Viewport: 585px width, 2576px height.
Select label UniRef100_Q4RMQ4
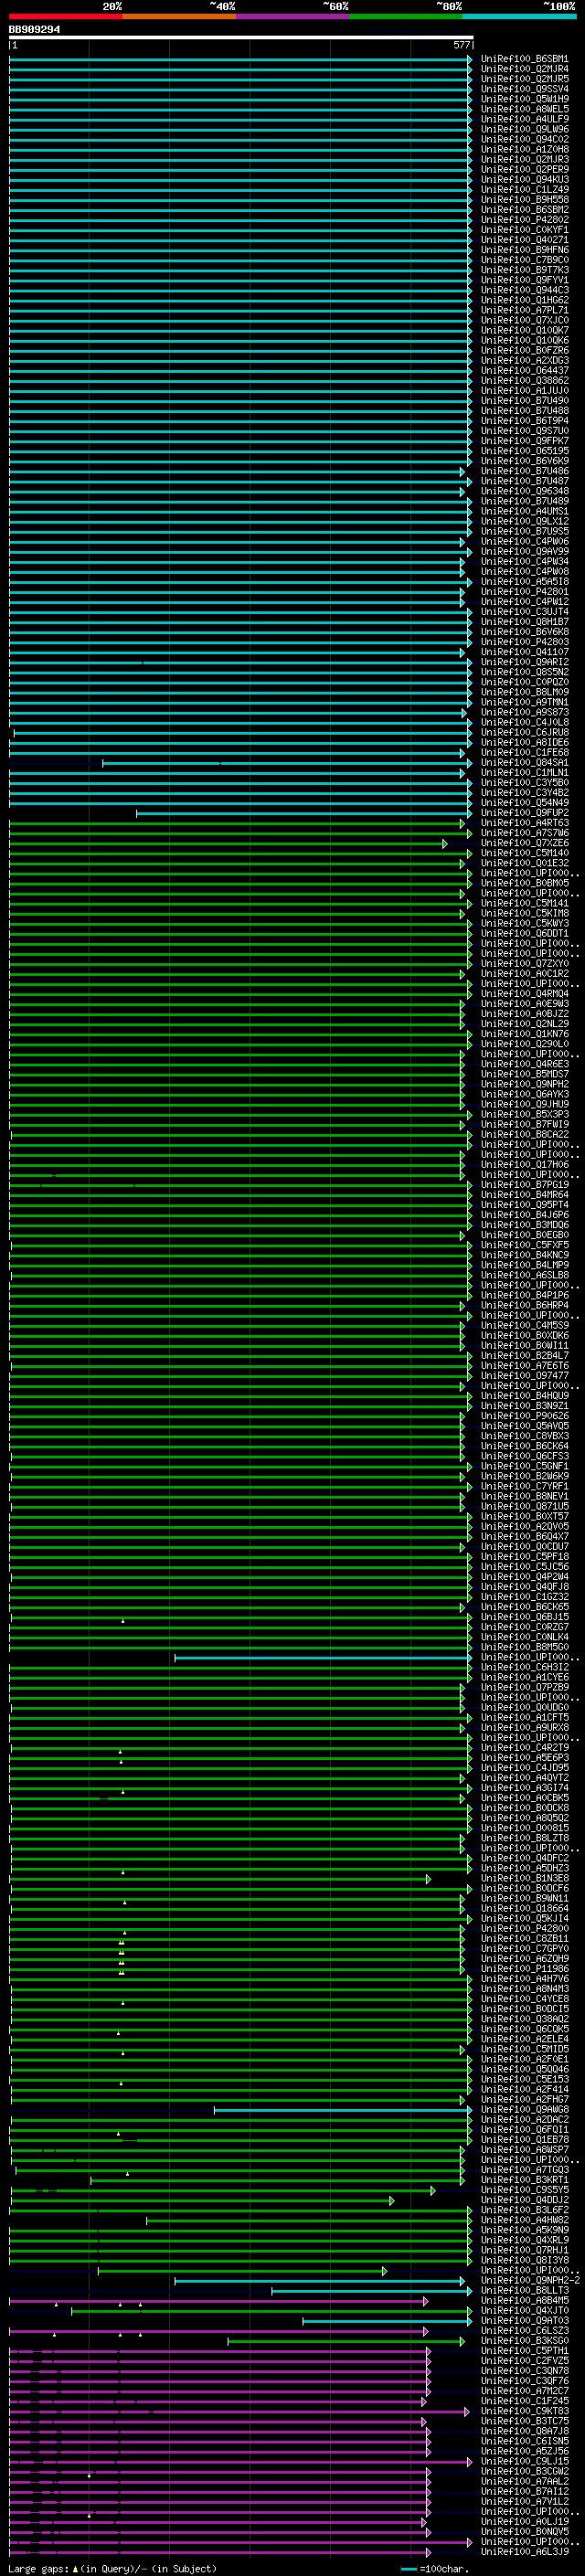click(x=525, y=994)
